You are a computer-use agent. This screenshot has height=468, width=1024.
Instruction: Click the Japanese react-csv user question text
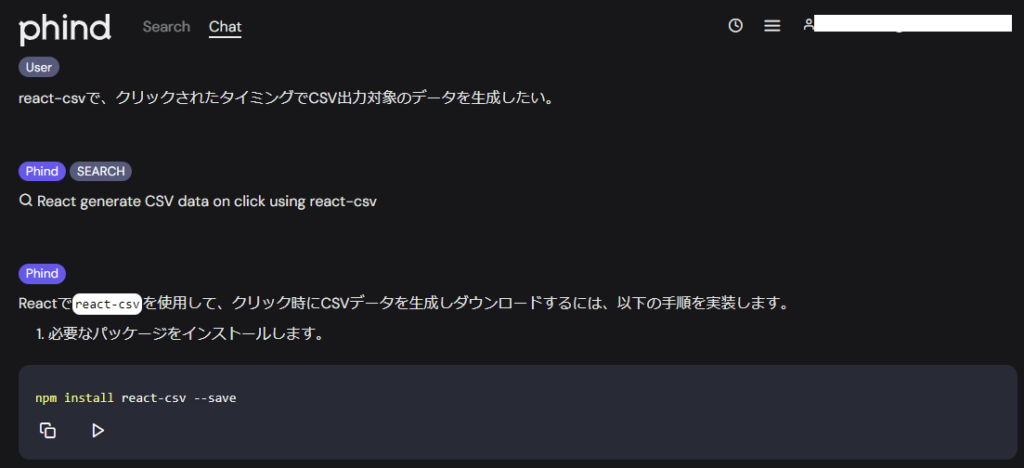[286, 99]
